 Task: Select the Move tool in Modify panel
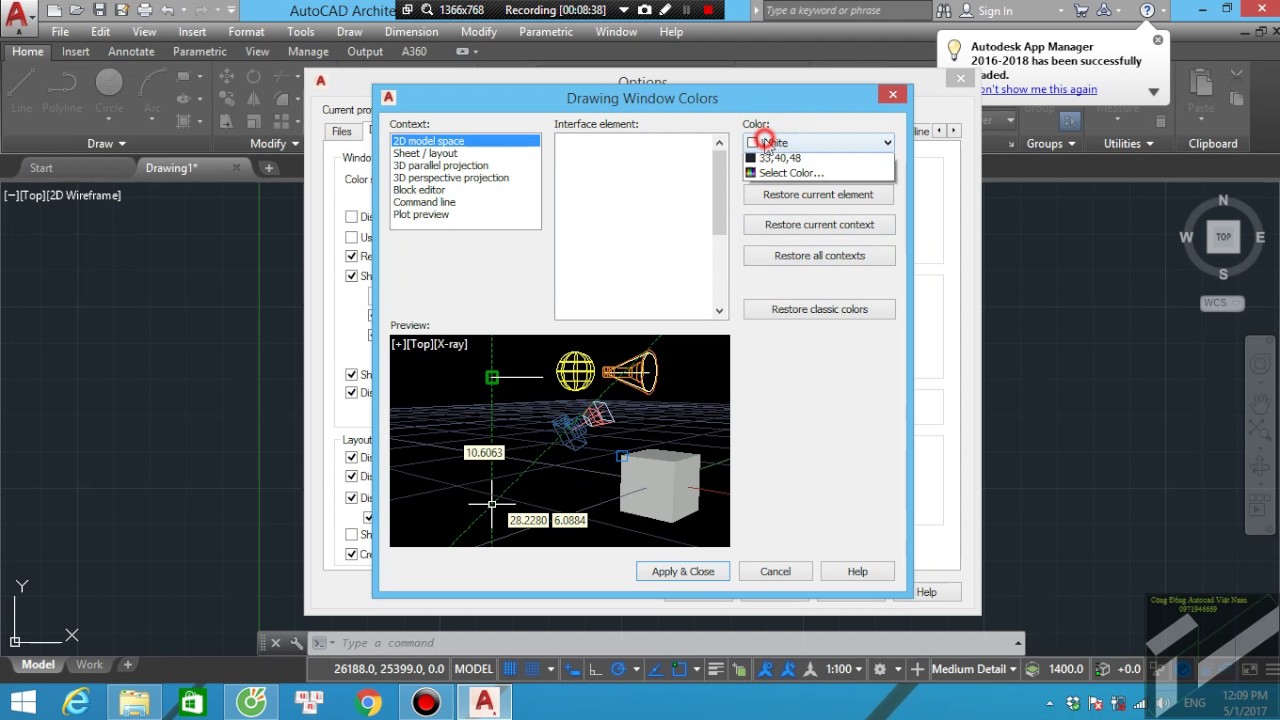226,77
